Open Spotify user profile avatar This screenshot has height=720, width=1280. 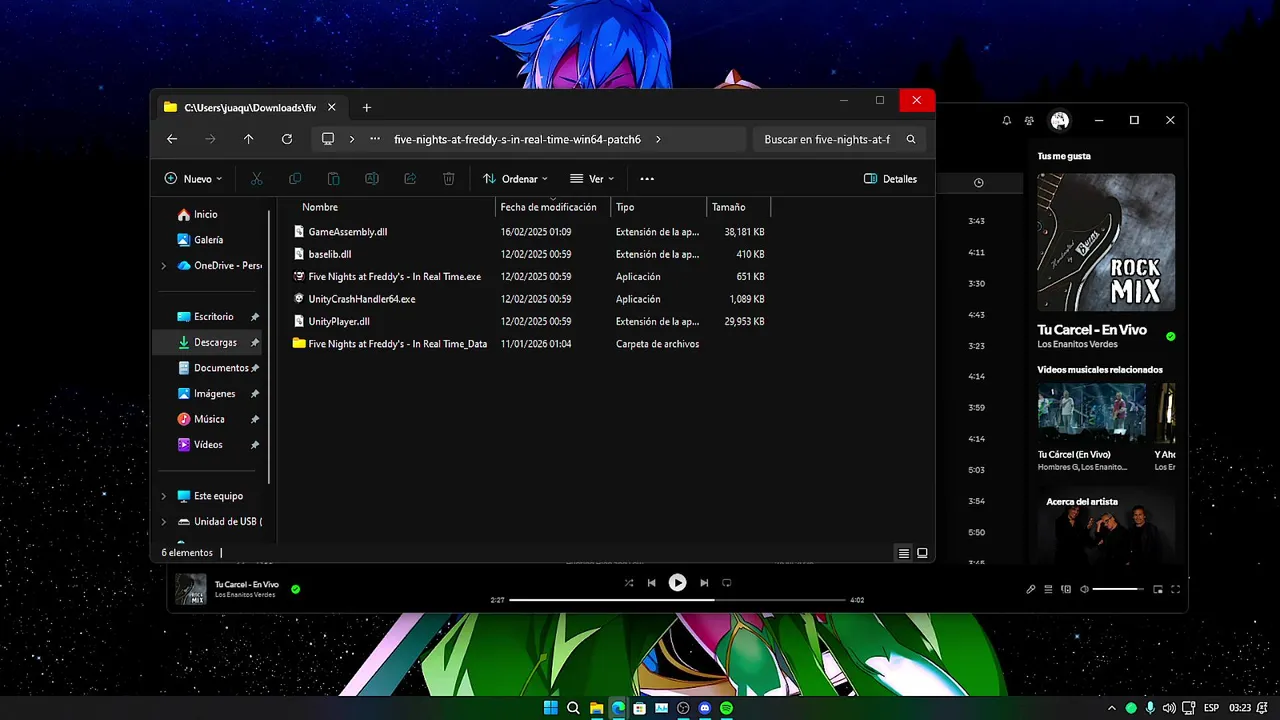[x=1060, y=120]
